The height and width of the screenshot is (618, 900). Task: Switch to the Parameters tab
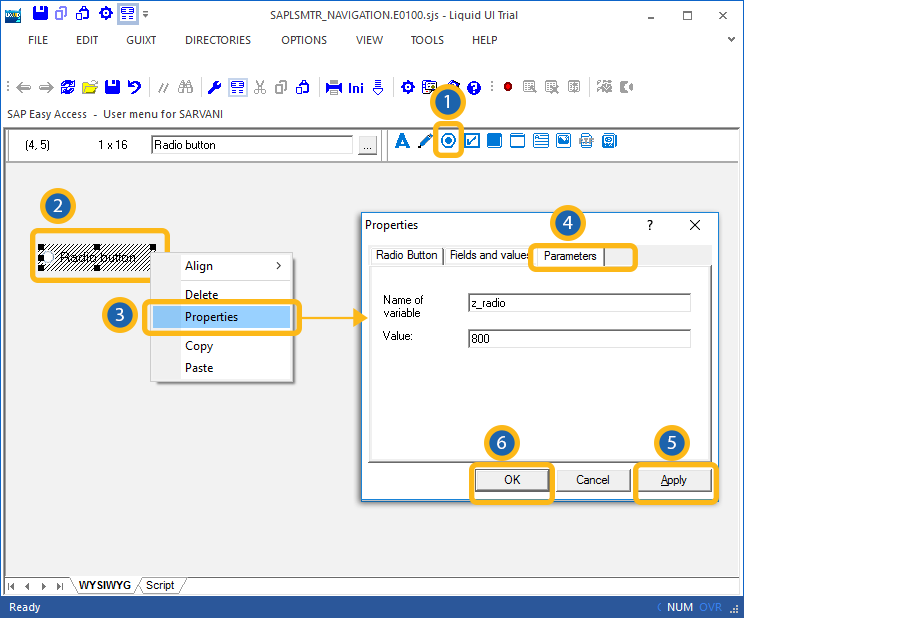pyautogui.click(x=570, y=256)
